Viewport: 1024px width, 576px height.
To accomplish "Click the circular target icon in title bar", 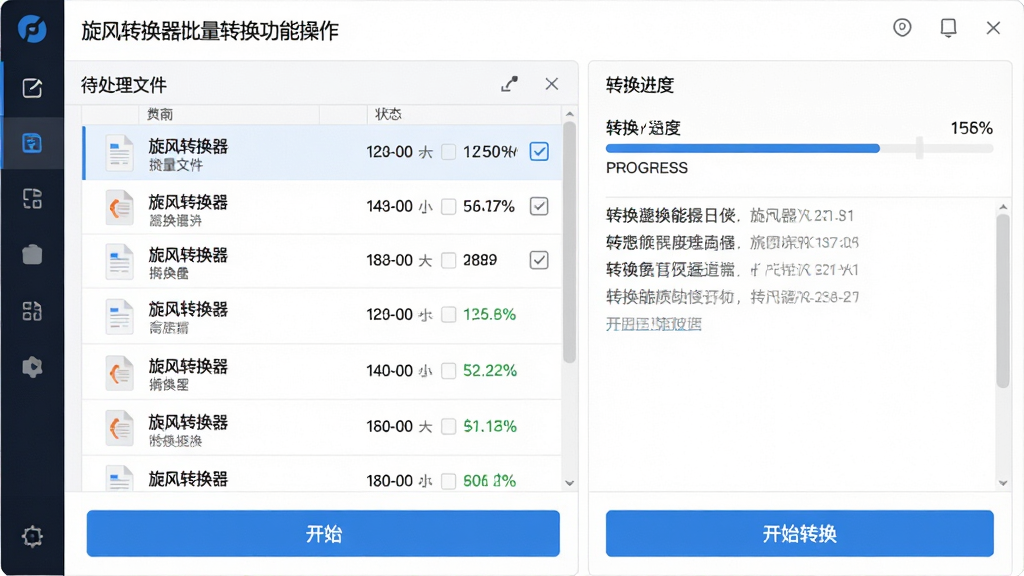I will pyautogui.click(x=902, y=27).
